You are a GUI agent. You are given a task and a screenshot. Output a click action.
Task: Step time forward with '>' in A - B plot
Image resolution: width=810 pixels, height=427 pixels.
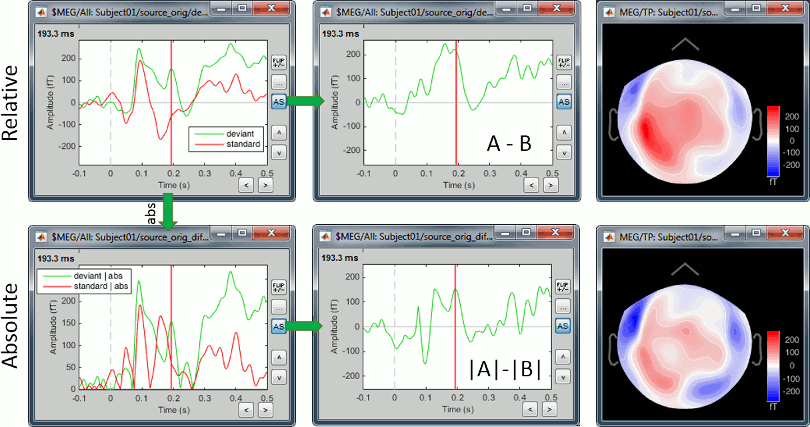point(547,185)
